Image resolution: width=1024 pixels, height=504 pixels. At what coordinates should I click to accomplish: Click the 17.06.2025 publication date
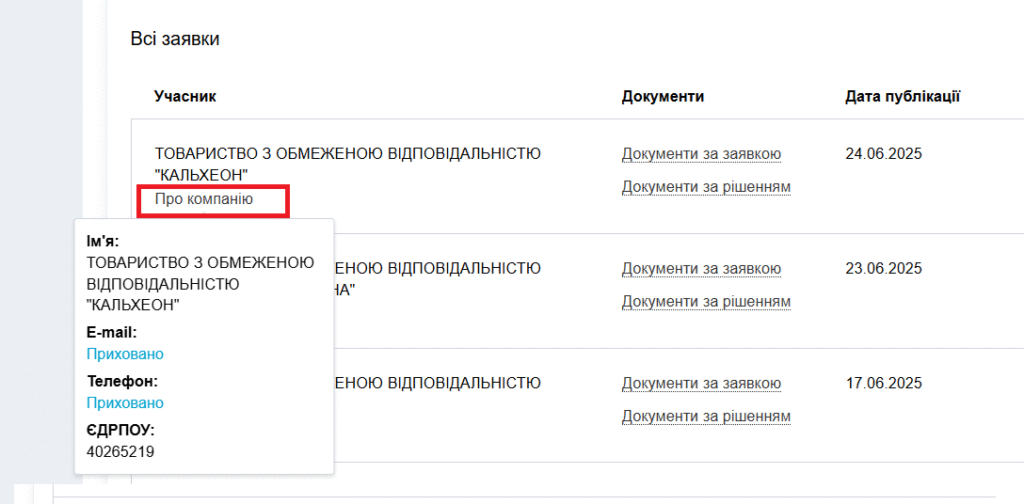tap(883, 383)
